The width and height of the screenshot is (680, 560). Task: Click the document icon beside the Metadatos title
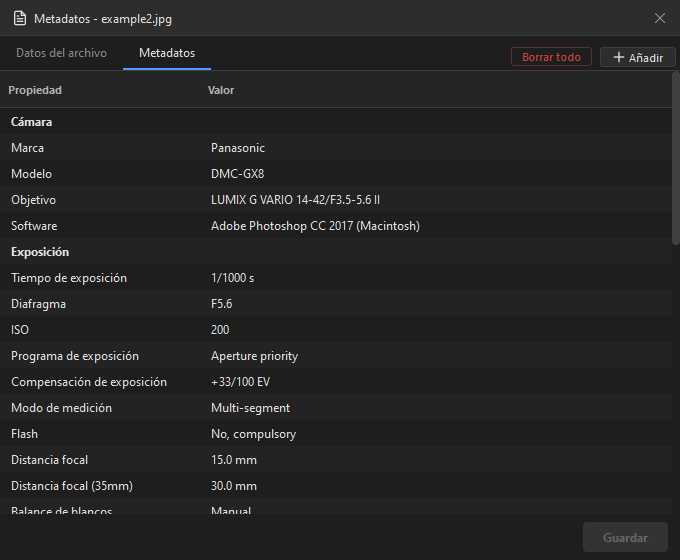pos(20,19)
